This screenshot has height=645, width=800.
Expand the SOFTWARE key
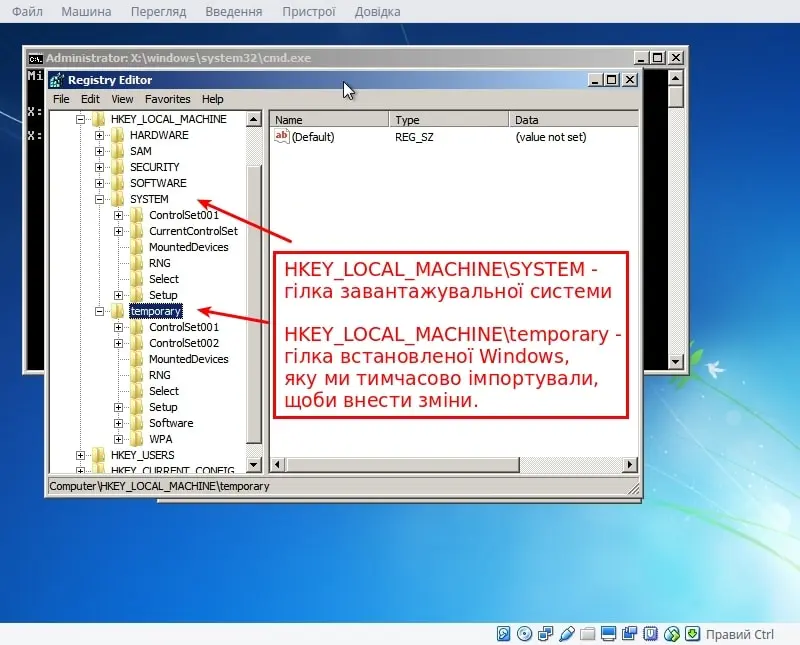click(x=99, y=183)
